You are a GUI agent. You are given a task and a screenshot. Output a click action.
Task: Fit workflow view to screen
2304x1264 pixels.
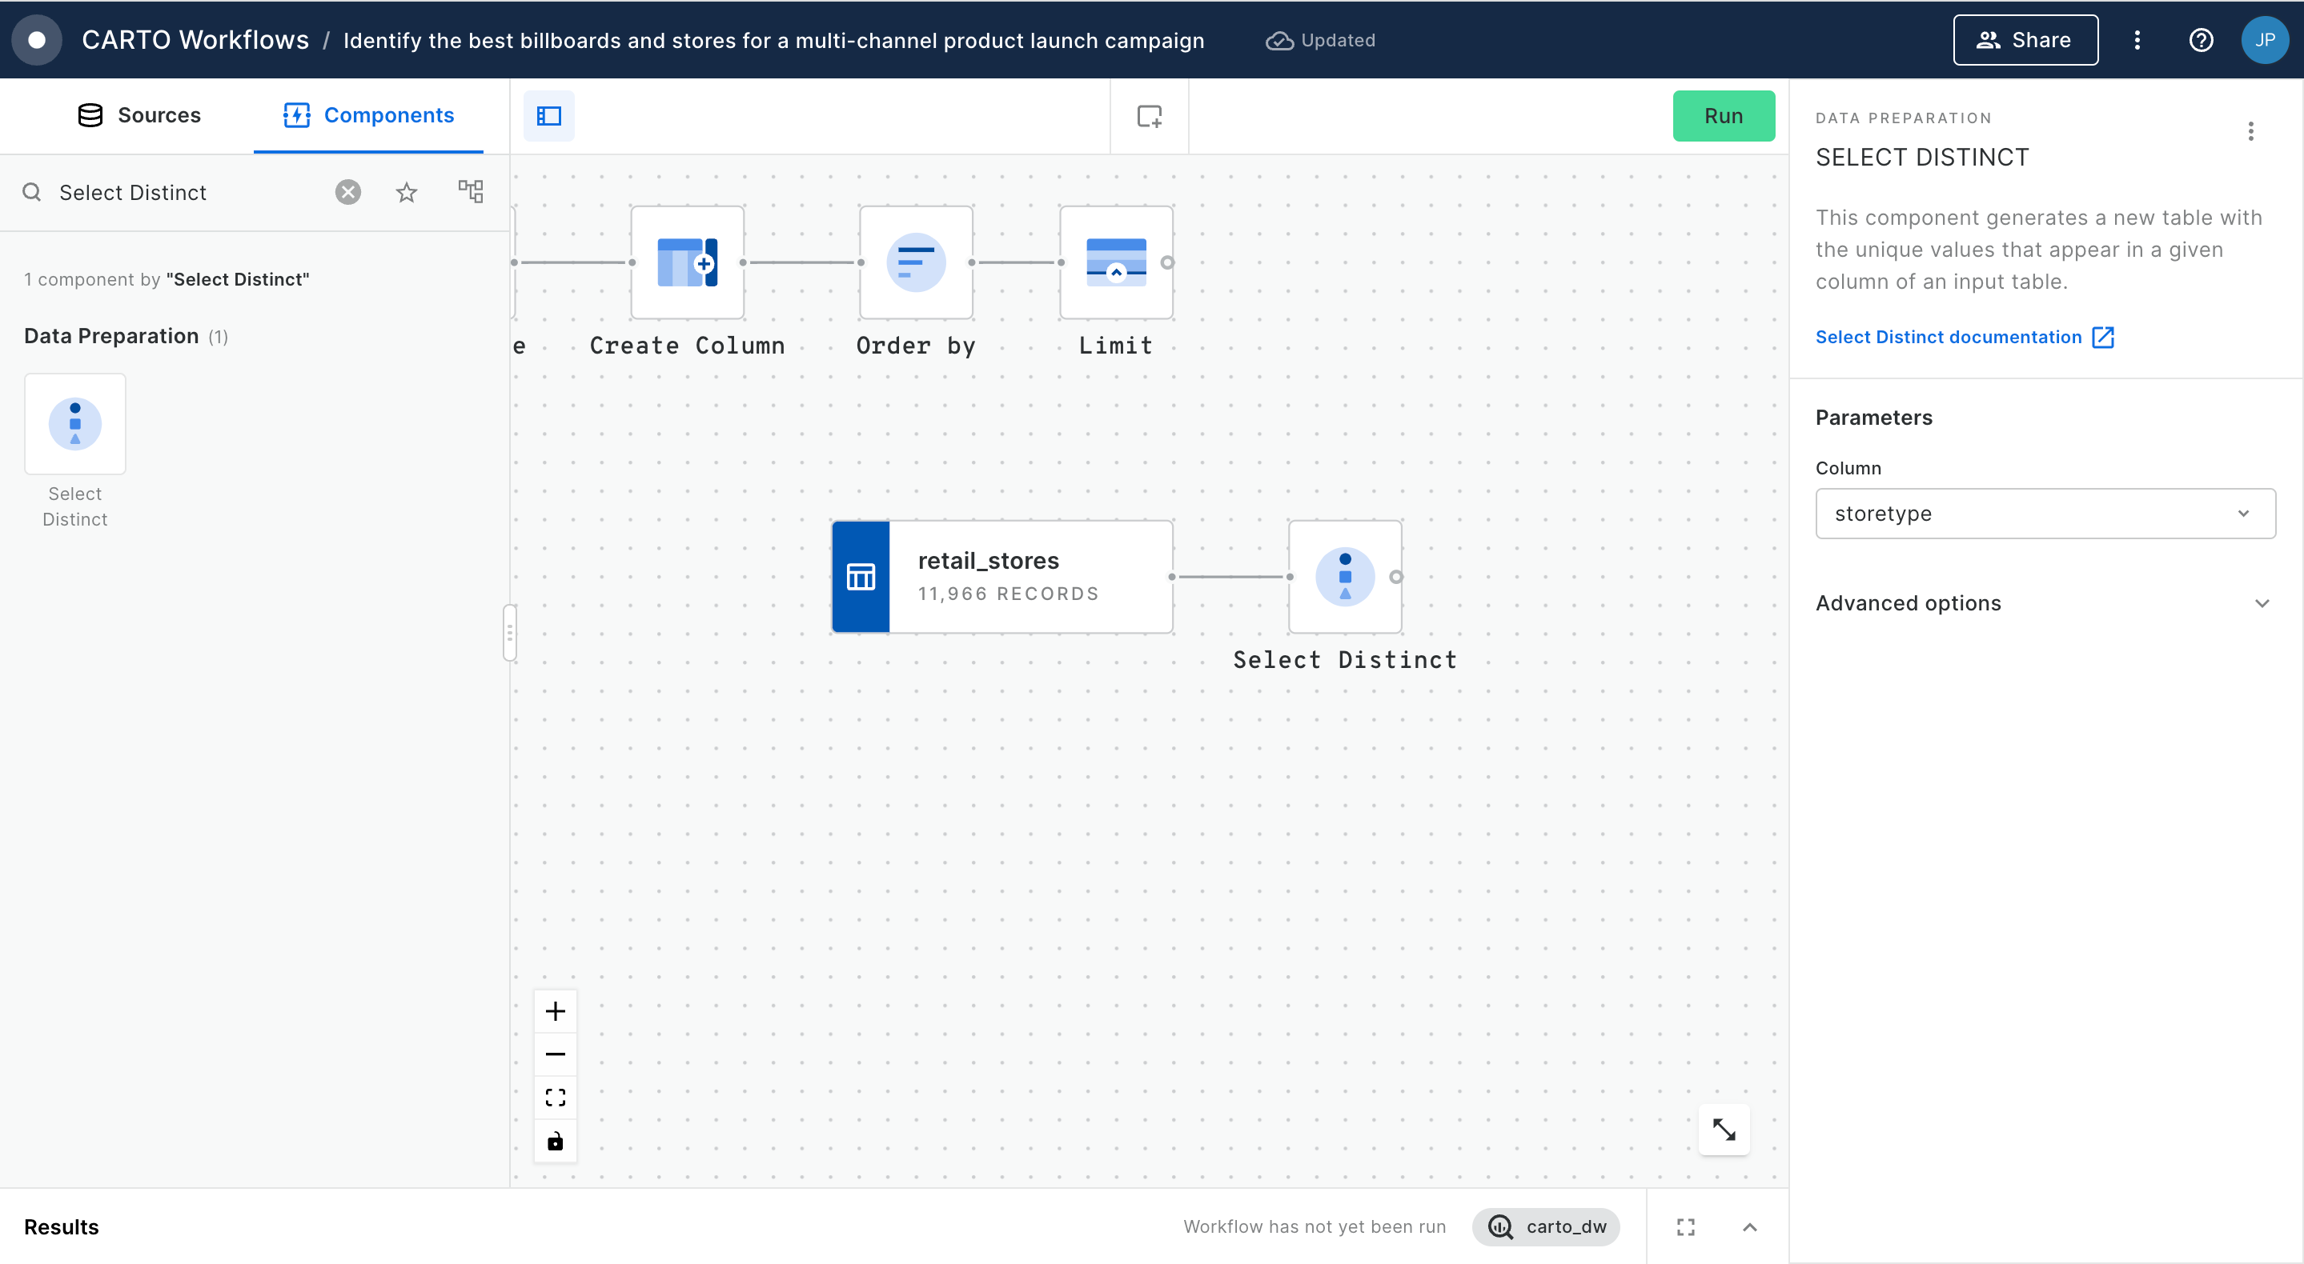[555, 1098]
